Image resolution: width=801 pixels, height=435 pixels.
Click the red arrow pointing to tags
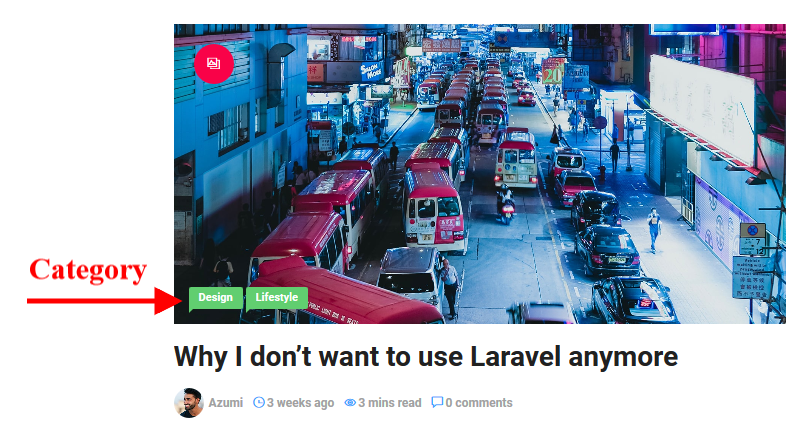[104, 301]
